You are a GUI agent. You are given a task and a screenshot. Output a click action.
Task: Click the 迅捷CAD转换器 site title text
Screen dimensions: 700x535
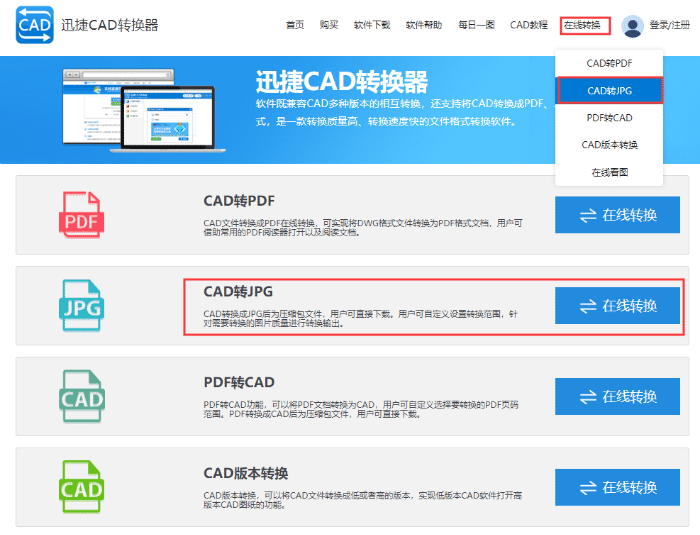click(x=110, y=25)
